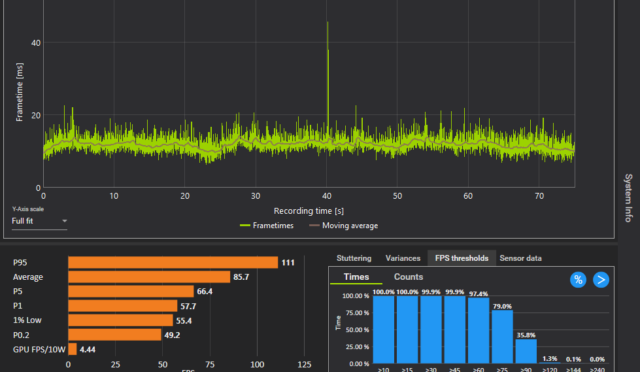640x372 pixels.
Task: Click the Average orange bar
Action: click(149, 277)
